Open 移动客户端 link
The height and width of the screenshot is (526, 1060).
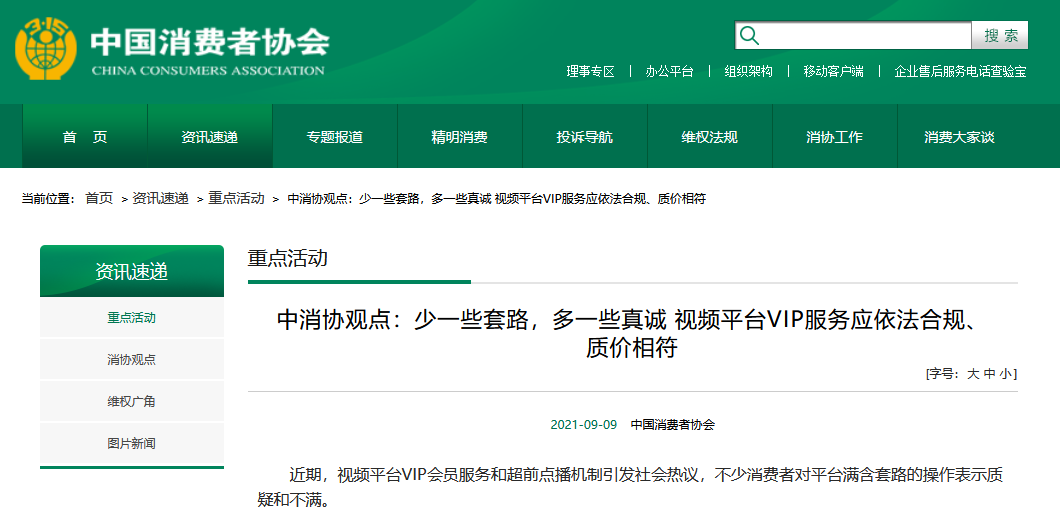(x=833, y=72)
